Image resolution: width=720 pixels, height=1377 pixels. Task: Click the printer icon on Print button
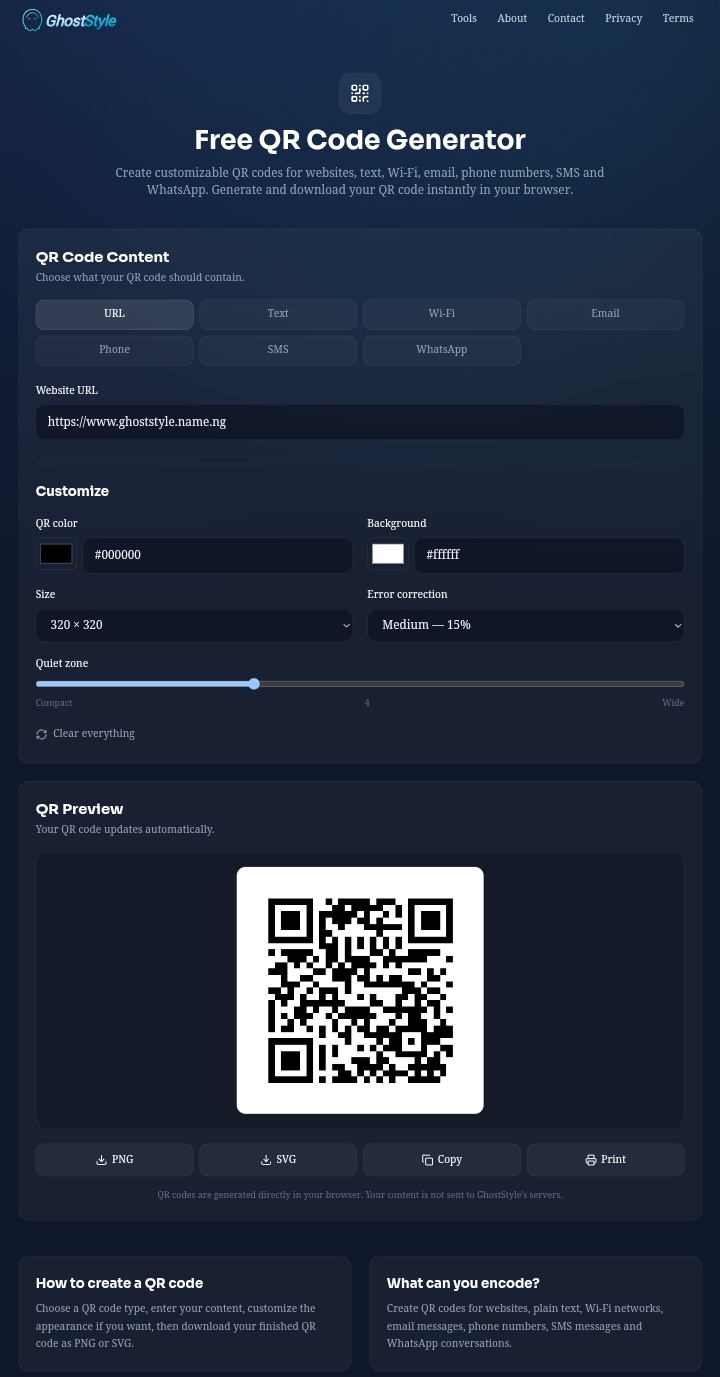pos(591,1160)
